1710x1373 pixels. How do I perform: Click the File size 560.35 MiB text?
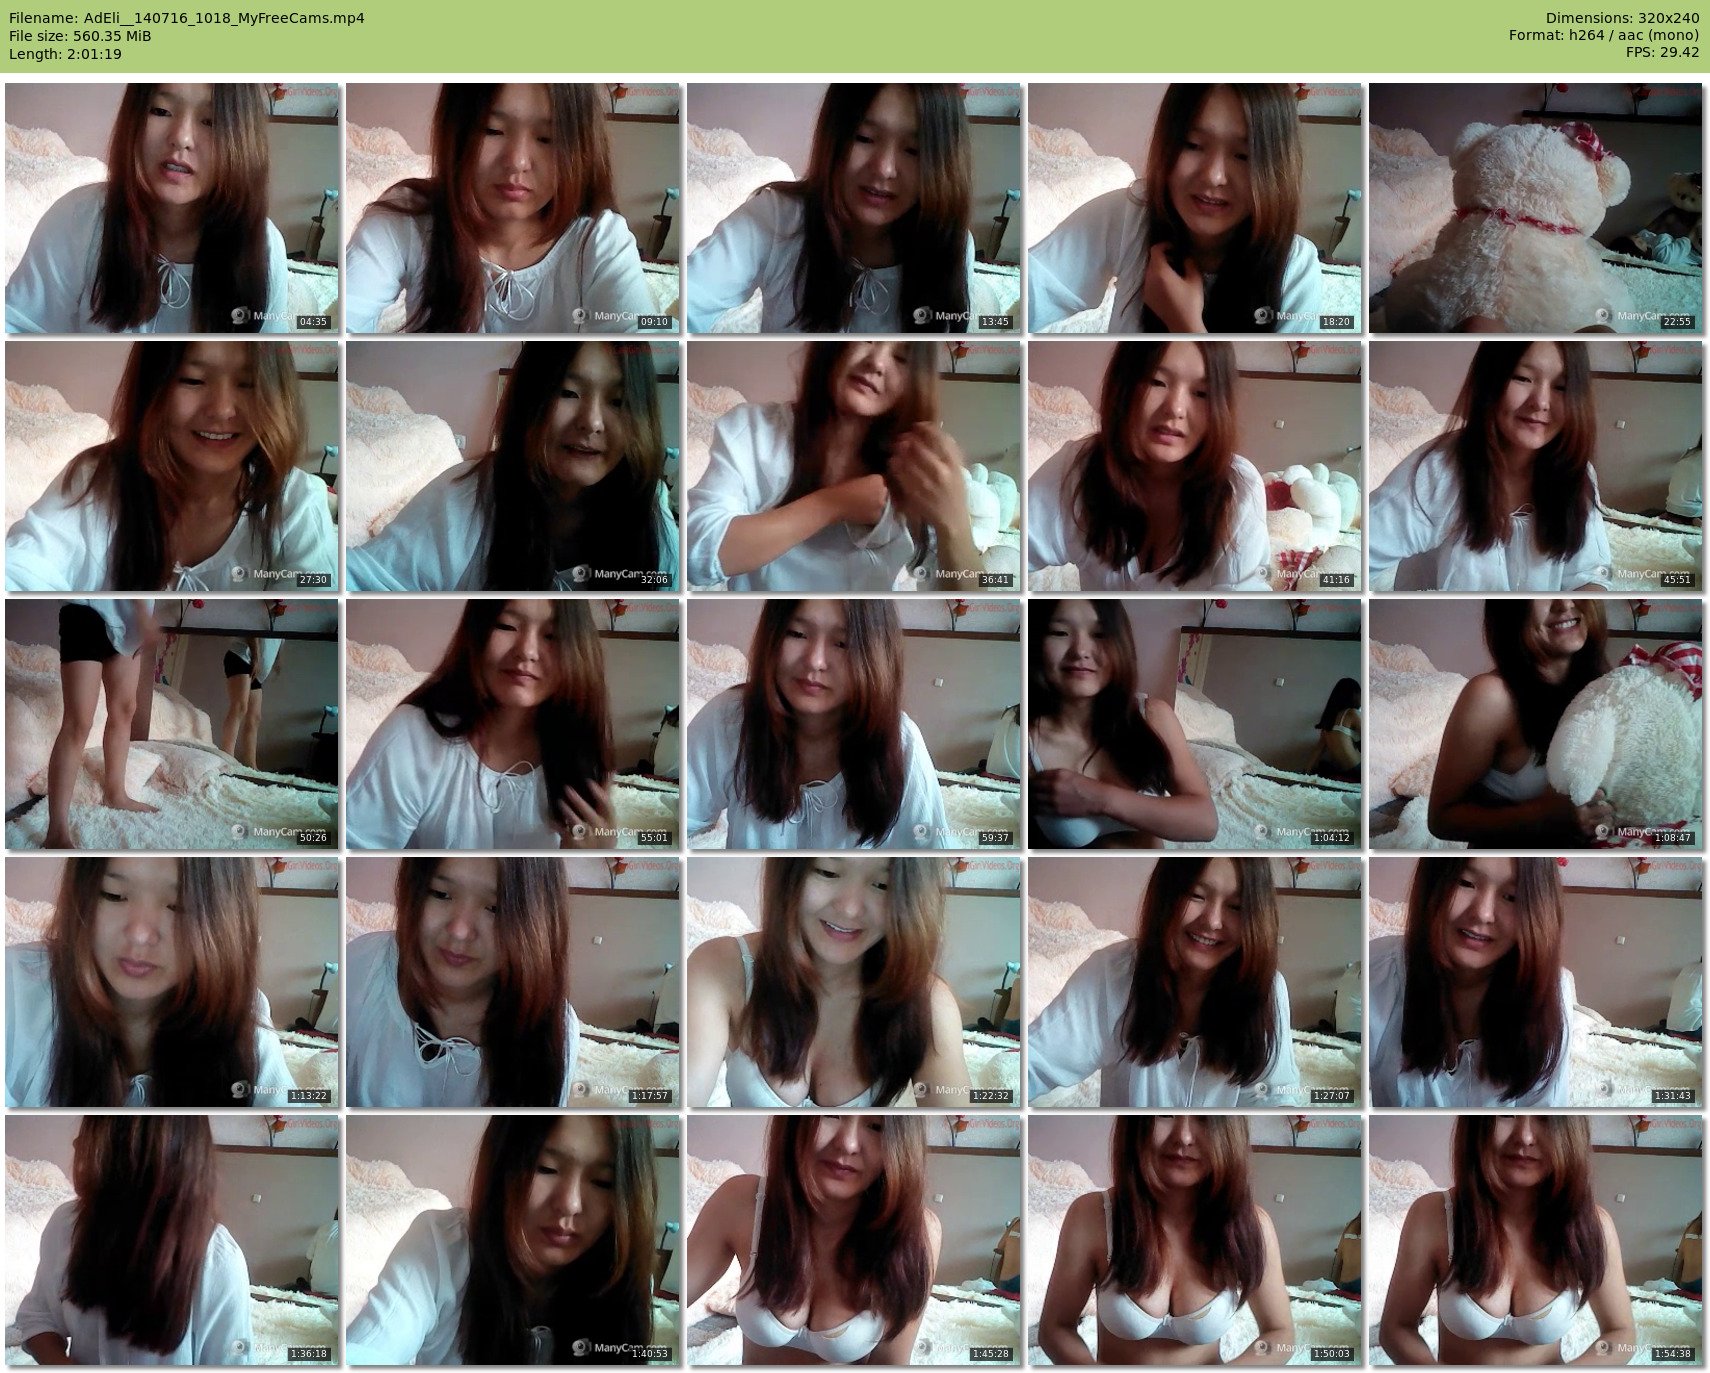pos(80,36)
